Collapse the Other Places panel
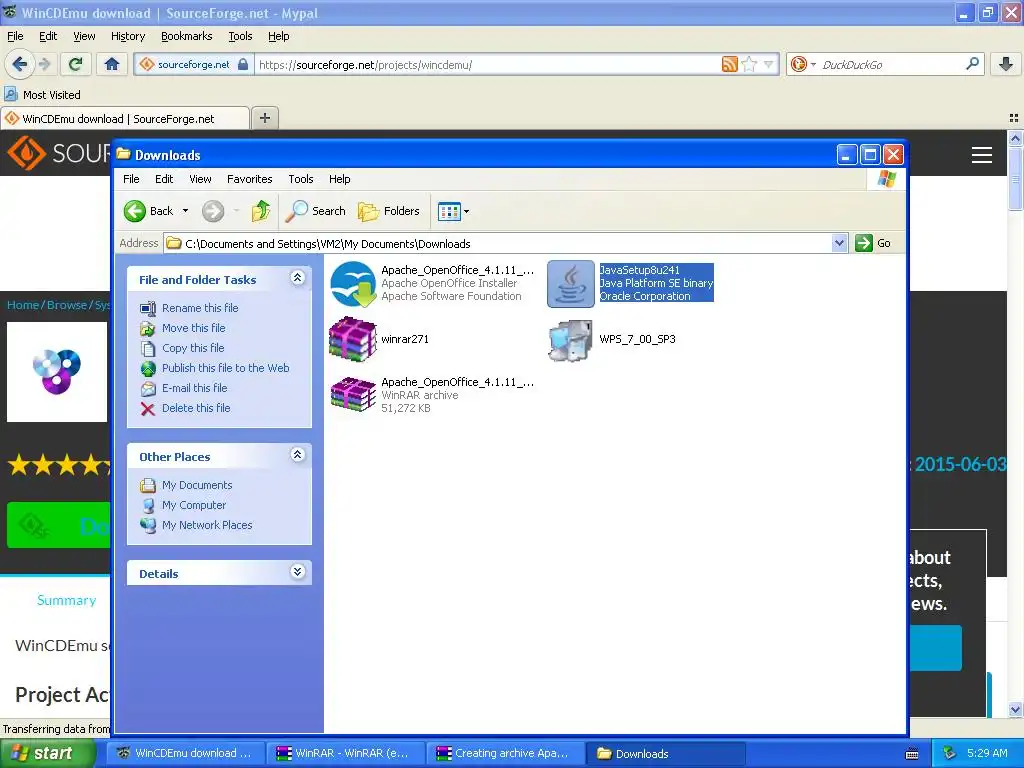The width and height of the screenshot is (1024, 768). coord(297,455)
